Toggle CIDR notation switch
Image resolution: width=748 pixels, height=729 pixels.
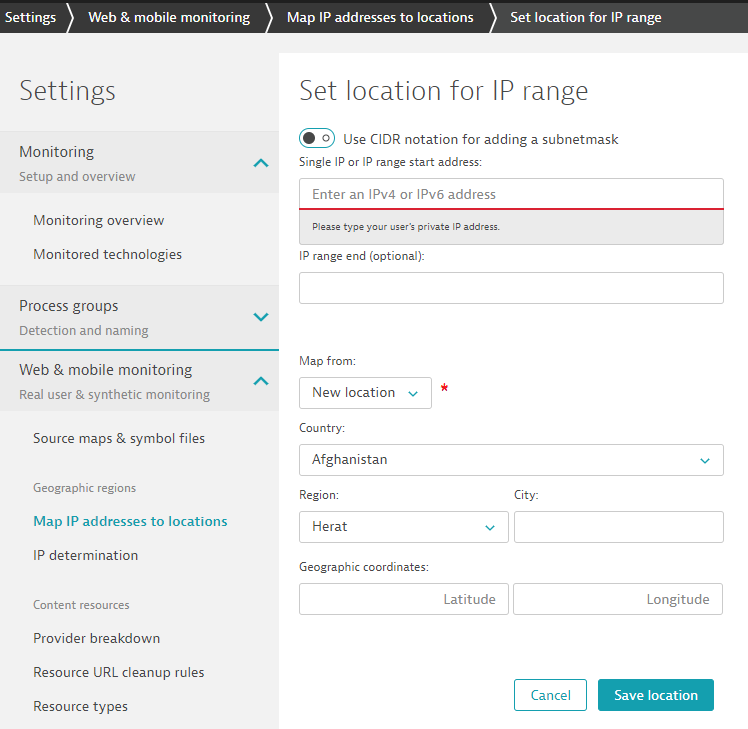pyautogui.click(x=317, y=139)
